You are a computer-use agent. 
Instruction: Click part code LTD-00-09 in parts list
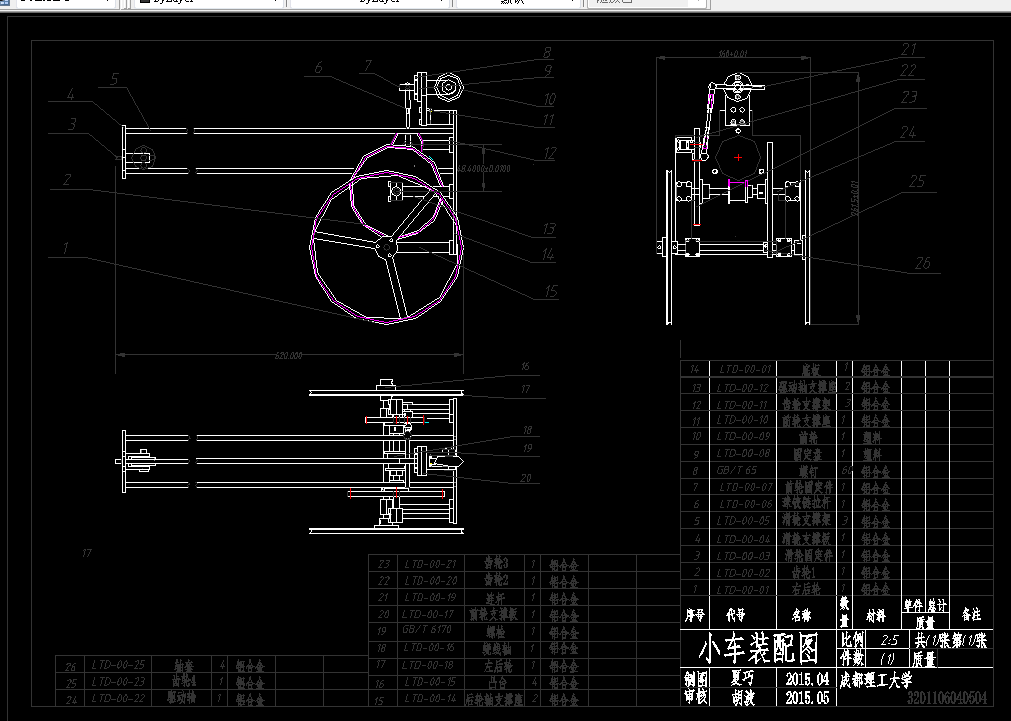tap(743, 437)
